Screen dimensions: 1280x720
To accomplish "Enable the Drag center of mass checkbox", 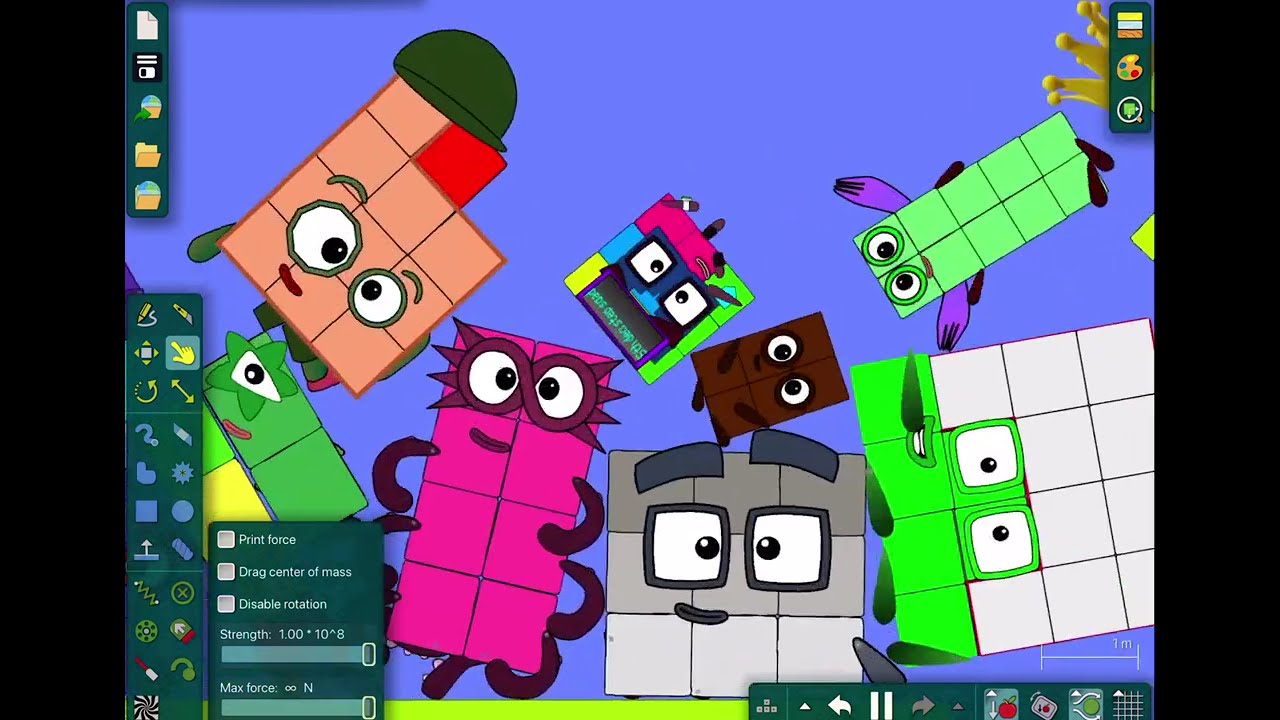I will [226, 572].
